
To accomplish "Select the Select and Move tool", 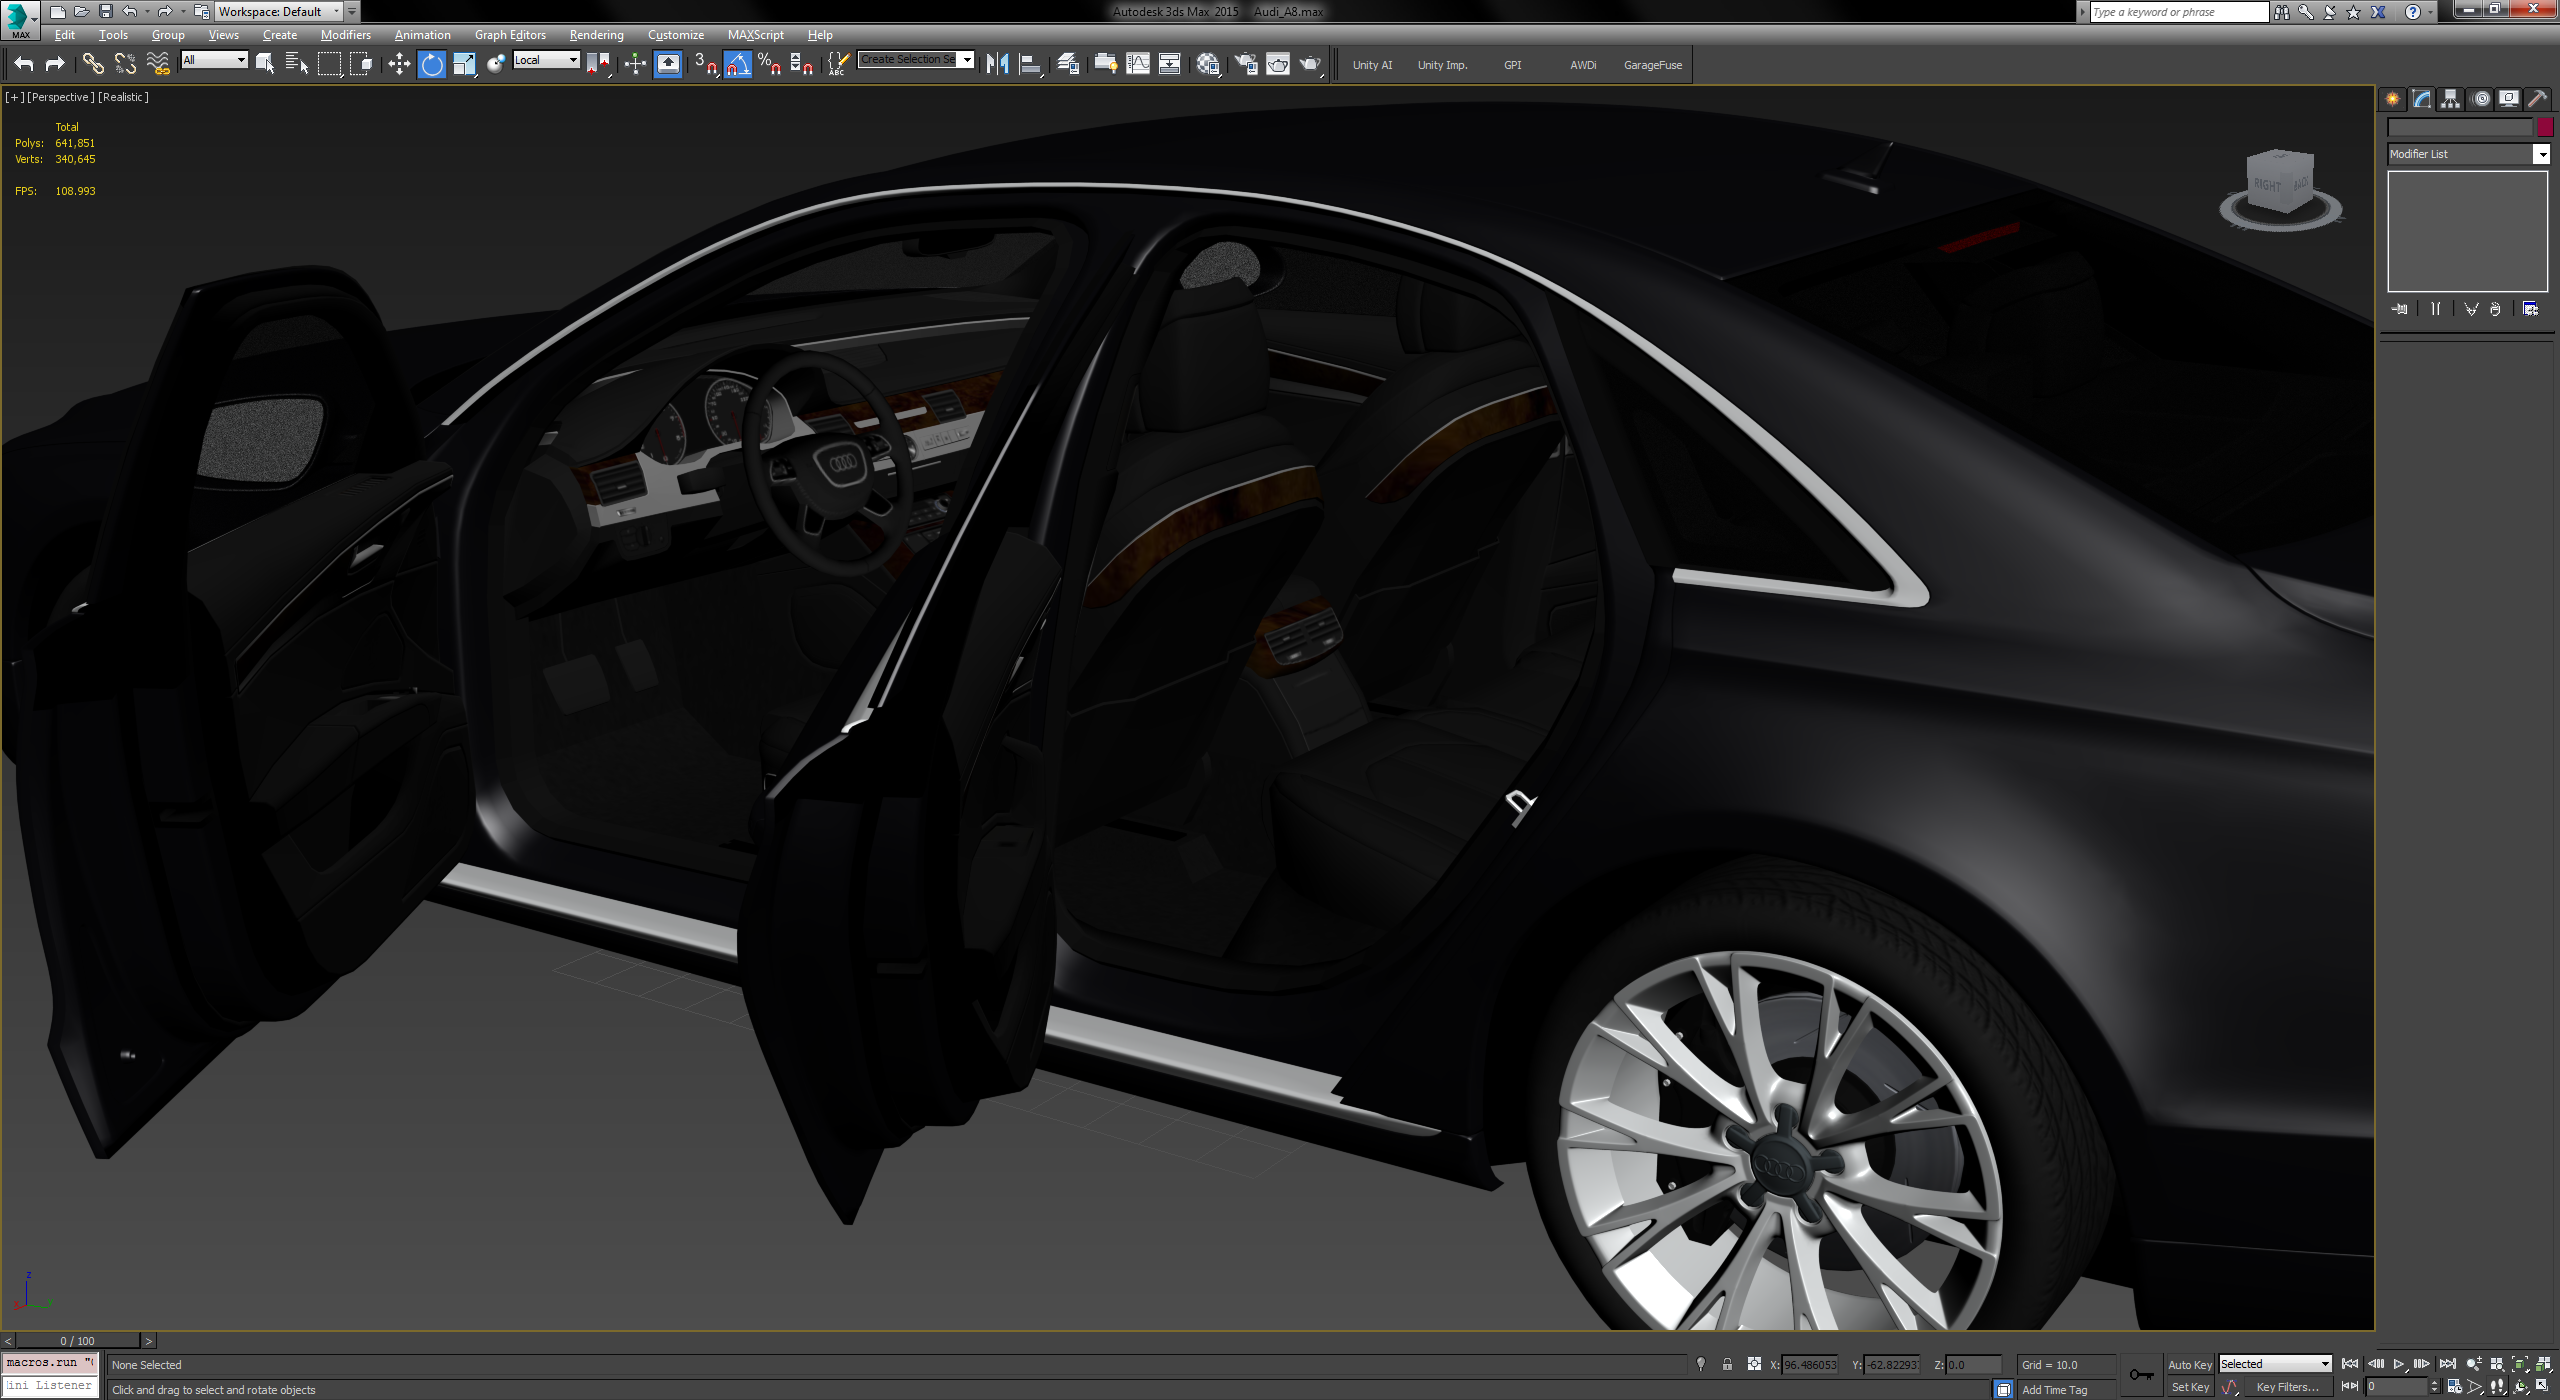I will (x=398, y=63).
